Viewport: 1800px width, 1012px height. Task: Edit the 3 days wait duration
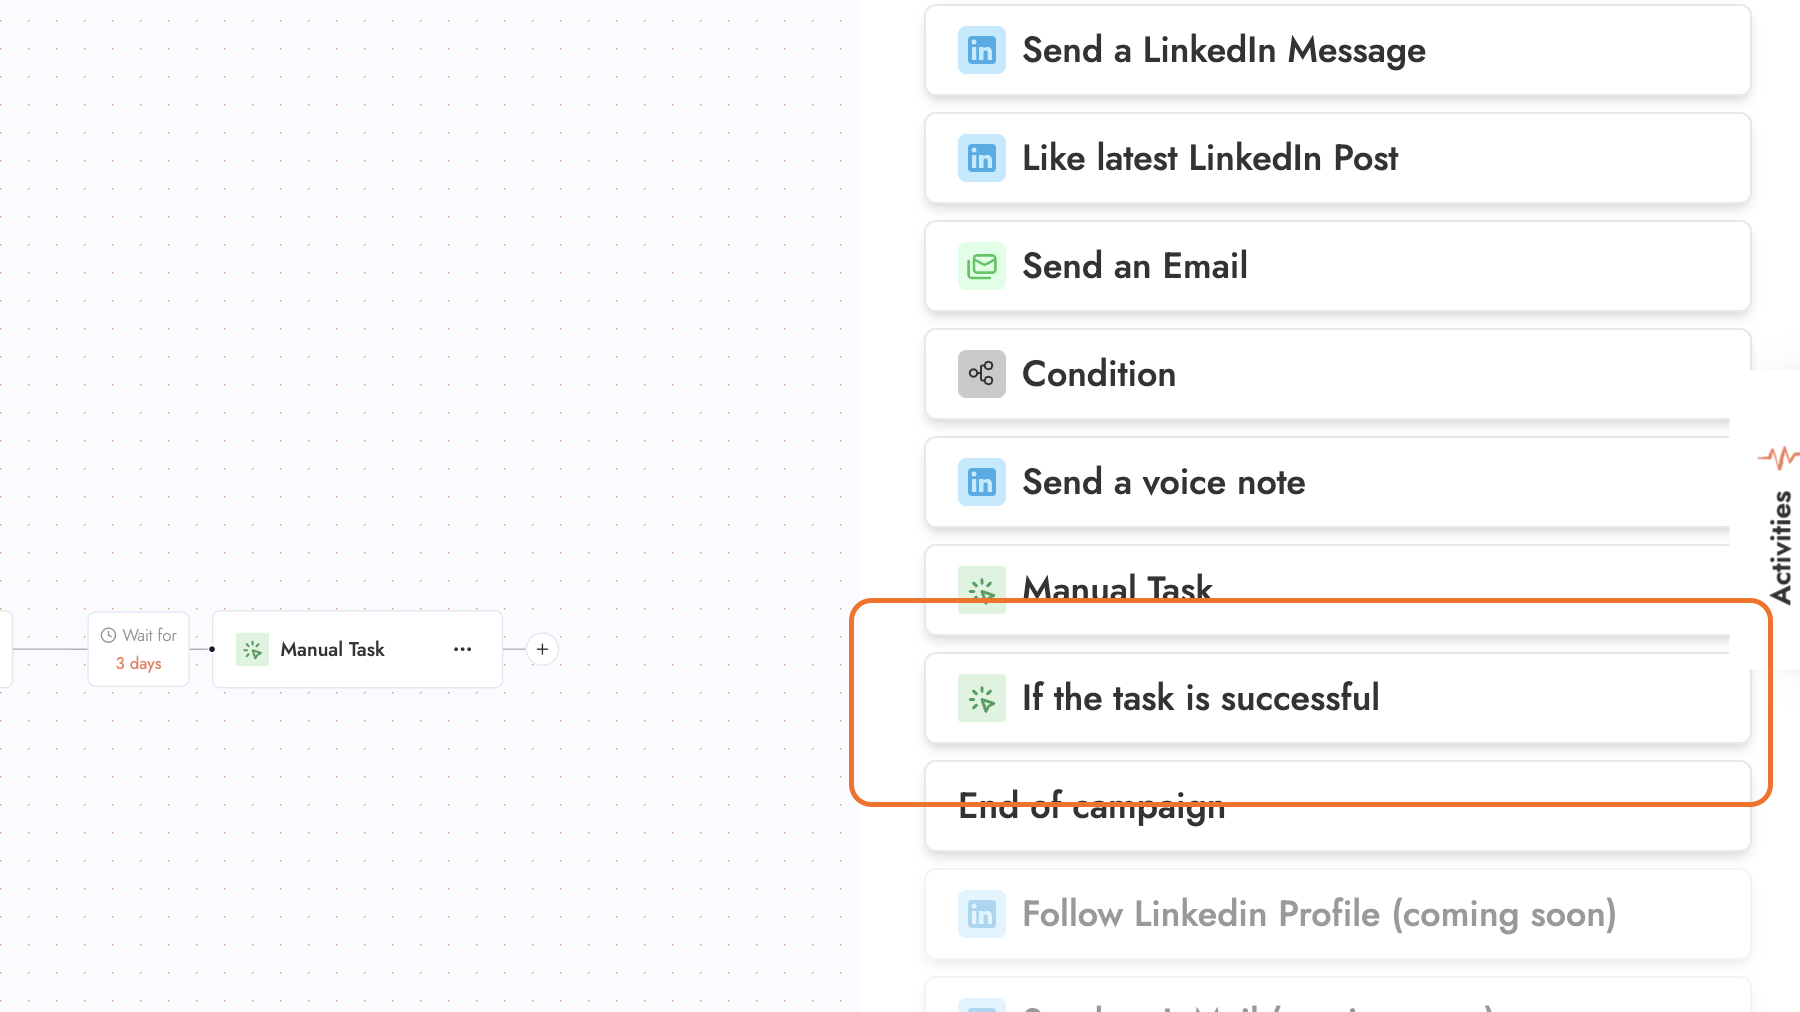pos(138,663)
